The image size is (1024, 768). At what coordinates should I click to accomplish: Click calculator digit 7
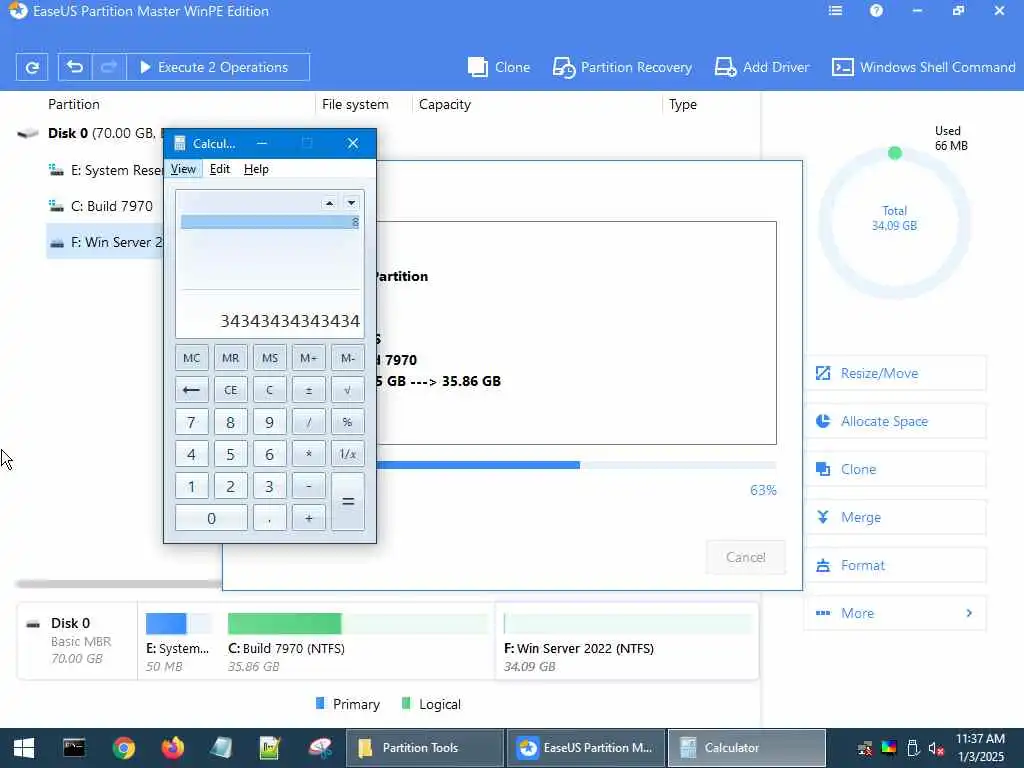coord(192,423)
